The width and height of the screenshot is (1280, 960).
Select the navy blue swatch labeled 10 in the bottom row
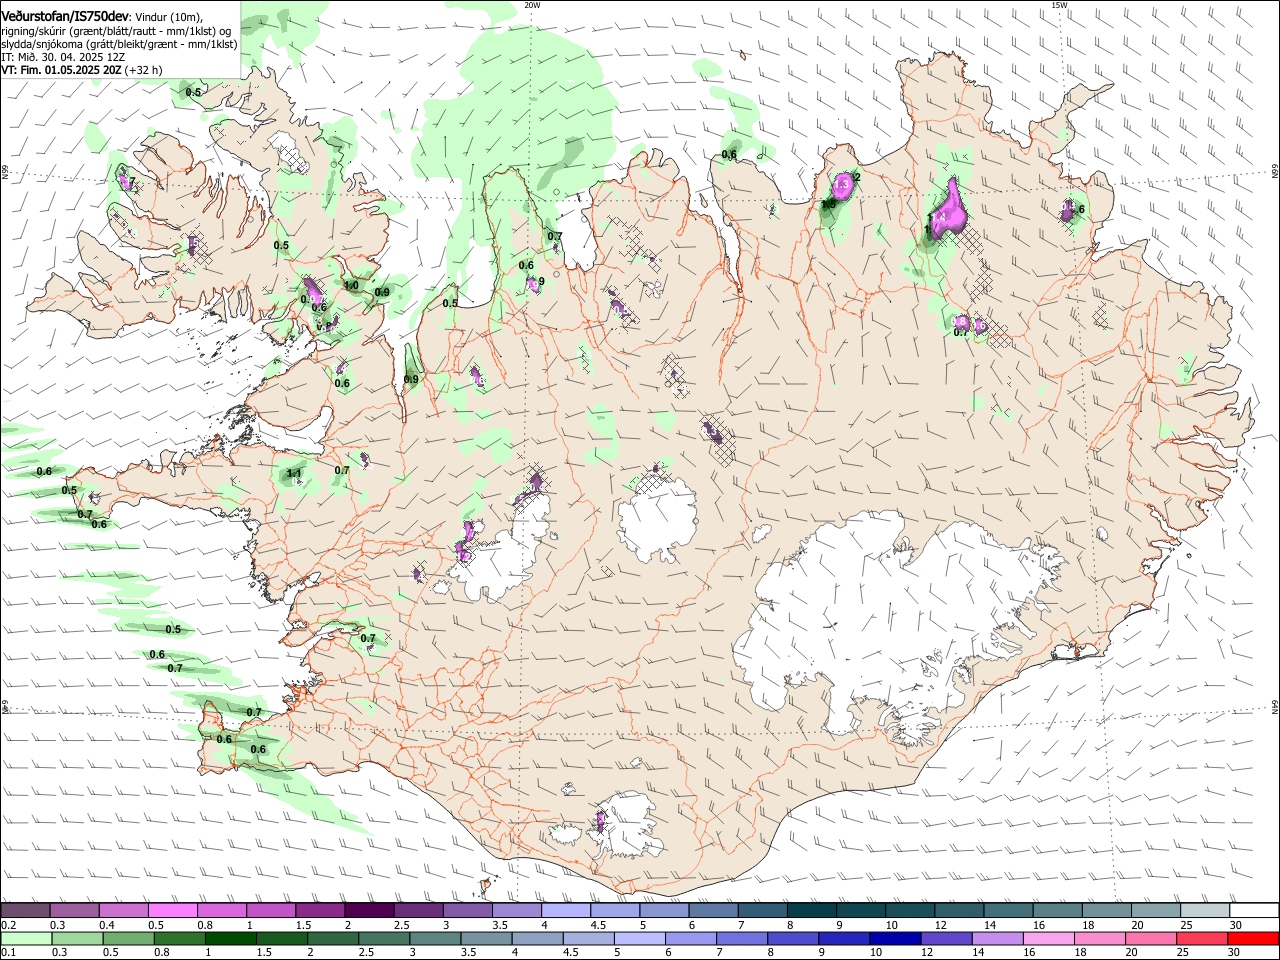pos(894,938)
